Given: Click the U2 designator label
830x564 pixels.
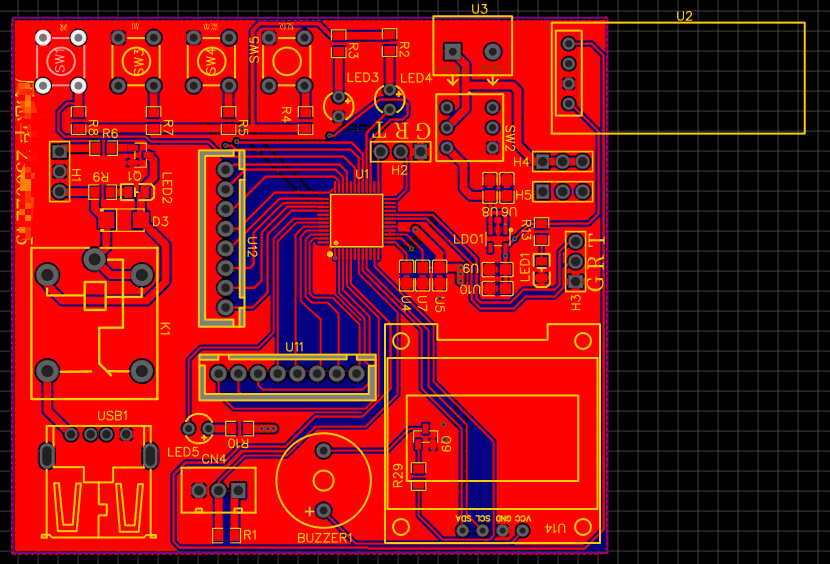Looking at the screenshot, I should 684,16.
